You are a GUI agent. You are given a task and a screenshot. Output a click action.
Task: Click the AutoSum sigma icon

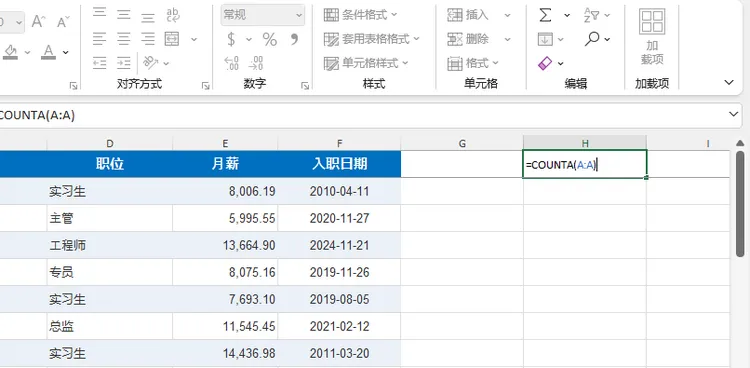(x=545, y=15)
